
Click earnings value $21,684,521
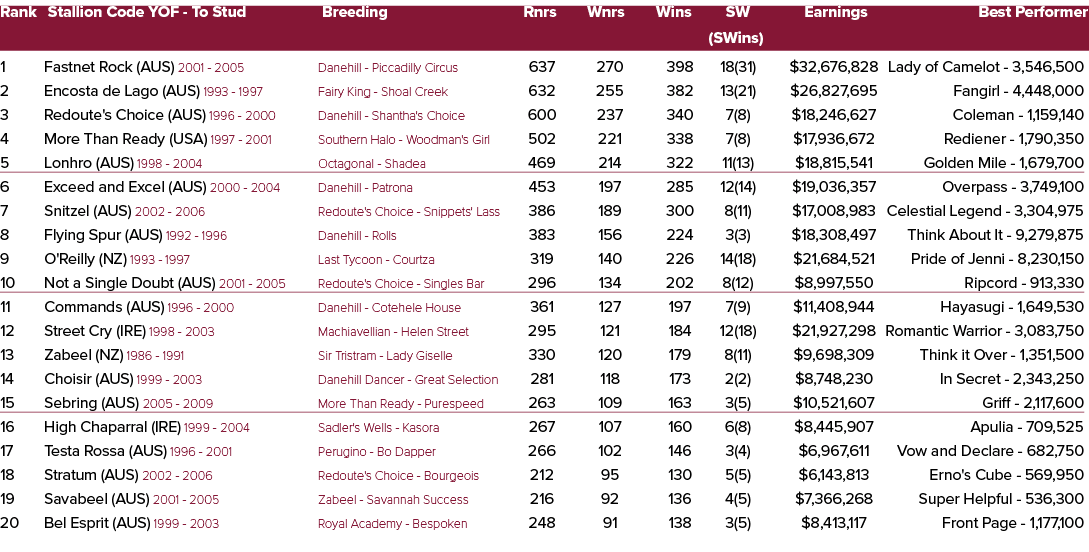(x=833, y=259)
